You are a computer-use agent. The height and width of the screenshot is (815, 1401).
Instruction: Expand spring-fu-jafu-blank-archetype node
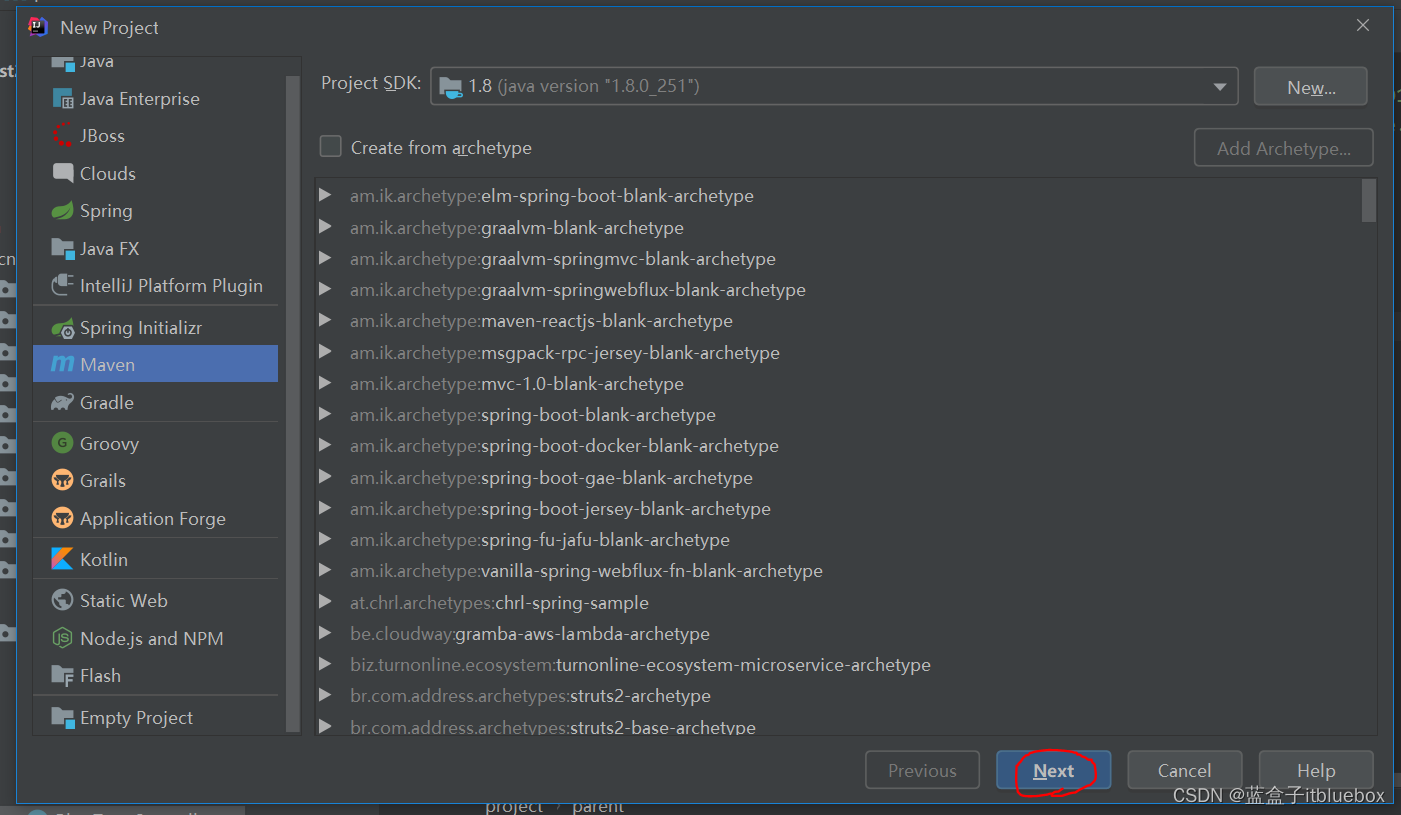[x=325, y=539]
